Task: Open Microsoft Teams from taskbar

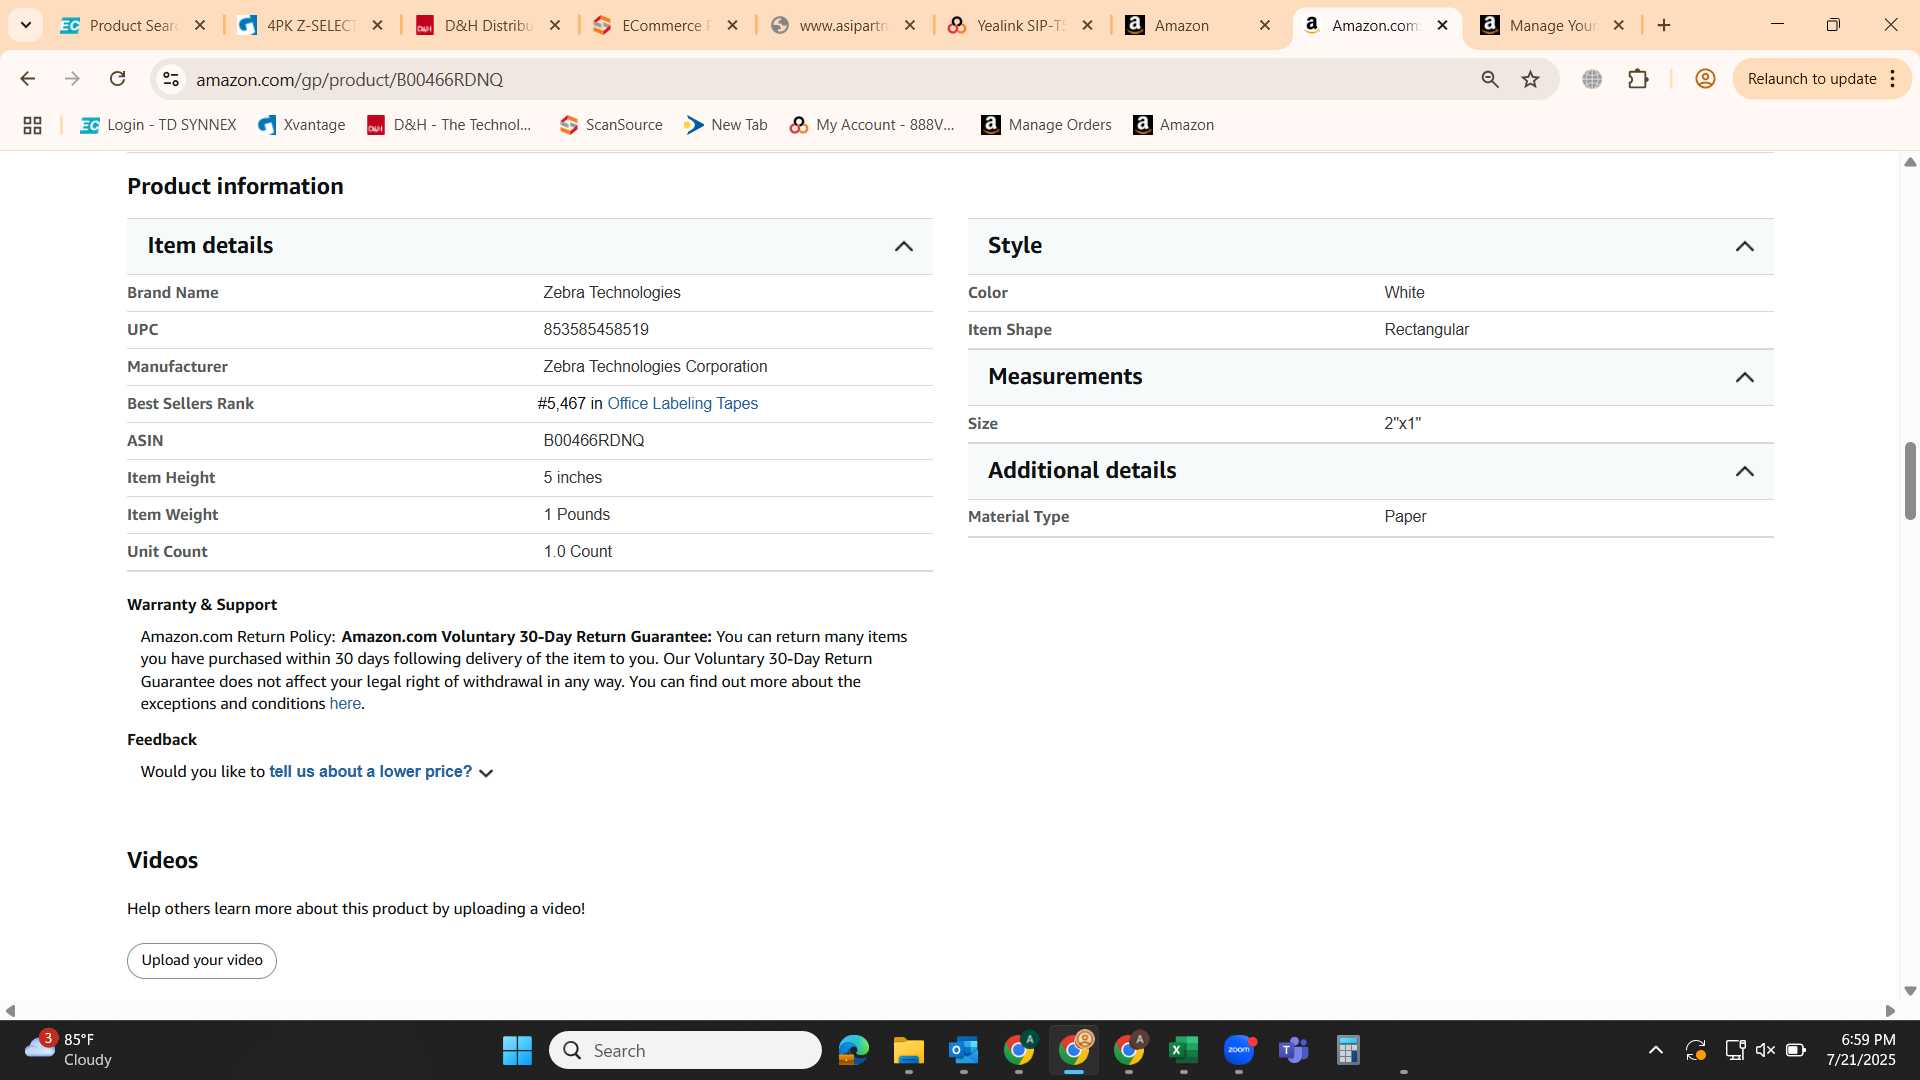Action: (x=1293, y=1050)
